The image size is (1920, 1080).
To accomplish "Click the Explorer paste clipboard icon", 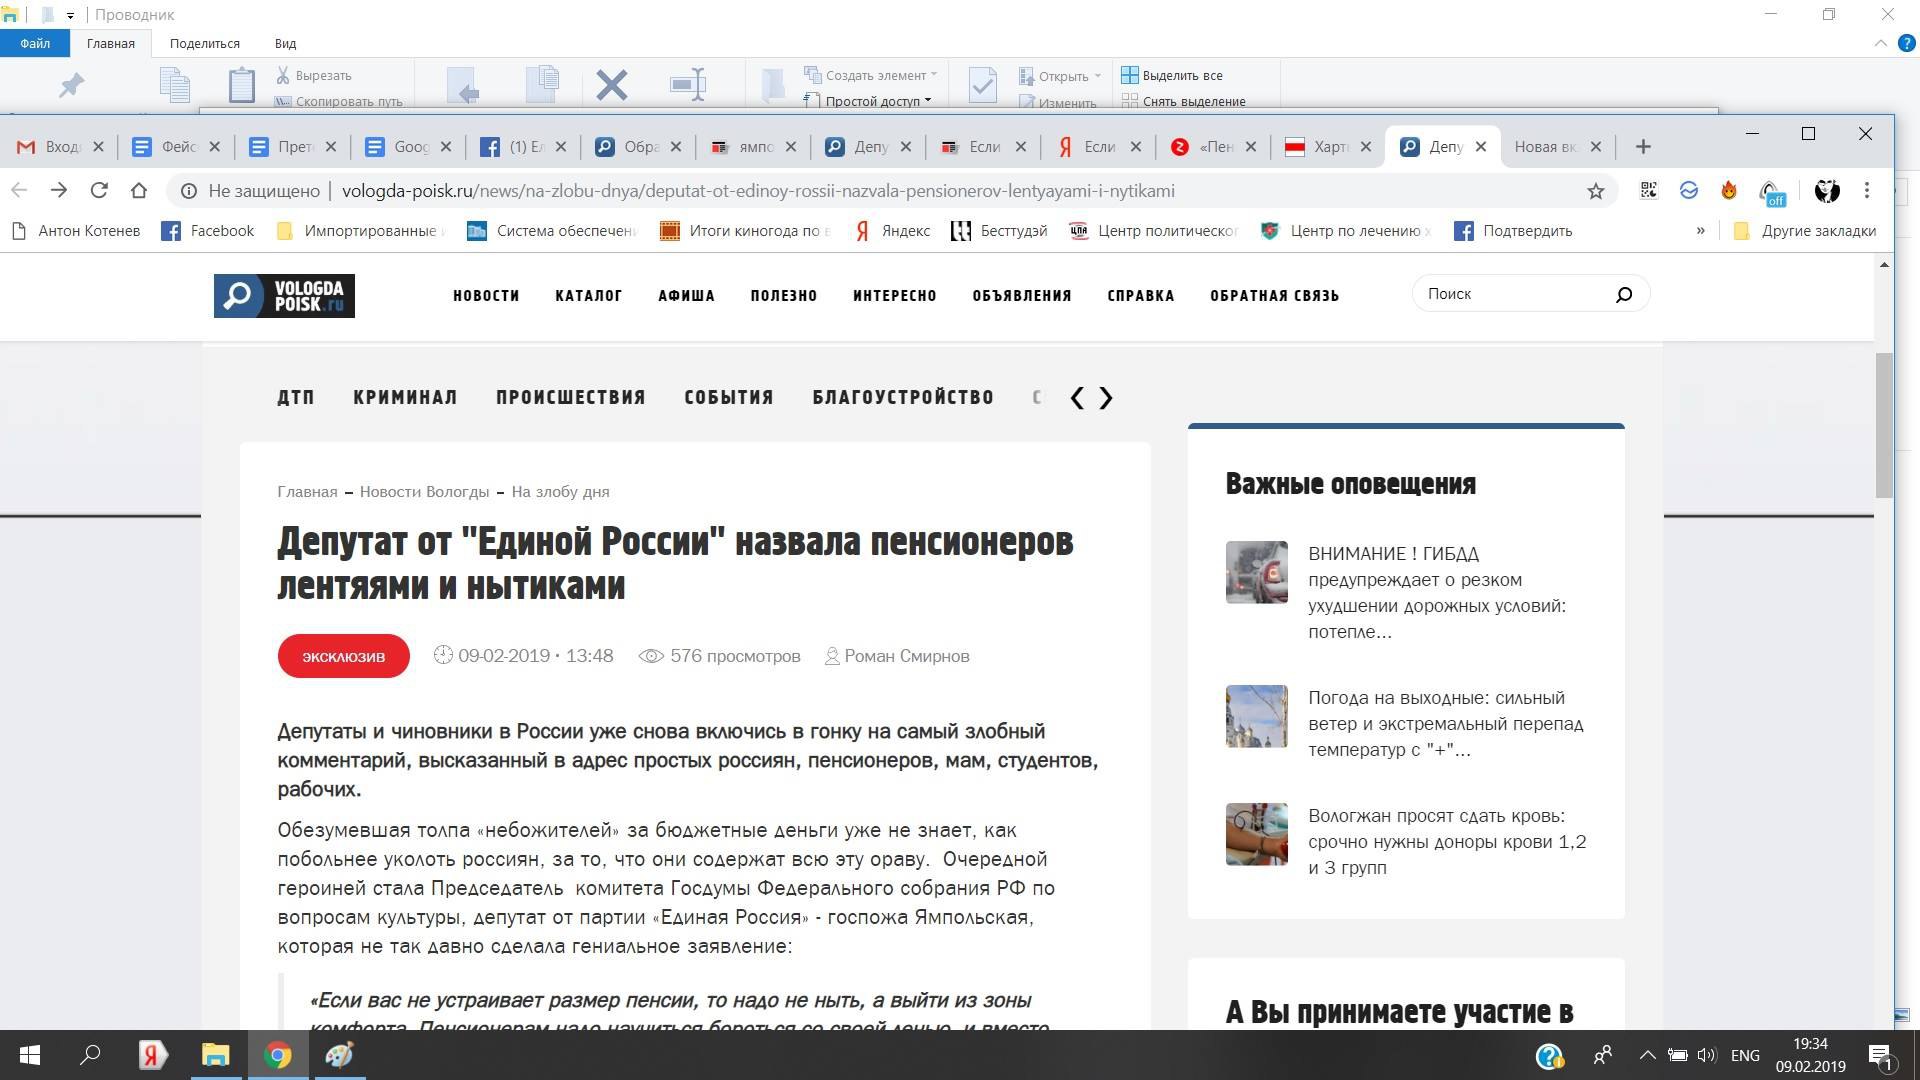I will coord(242,85).
